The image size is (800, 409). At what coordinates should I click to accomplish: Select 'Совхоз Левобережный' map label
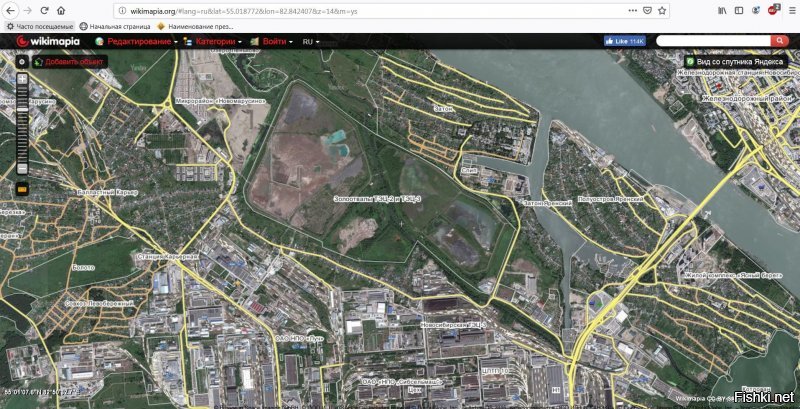(99, 303)
